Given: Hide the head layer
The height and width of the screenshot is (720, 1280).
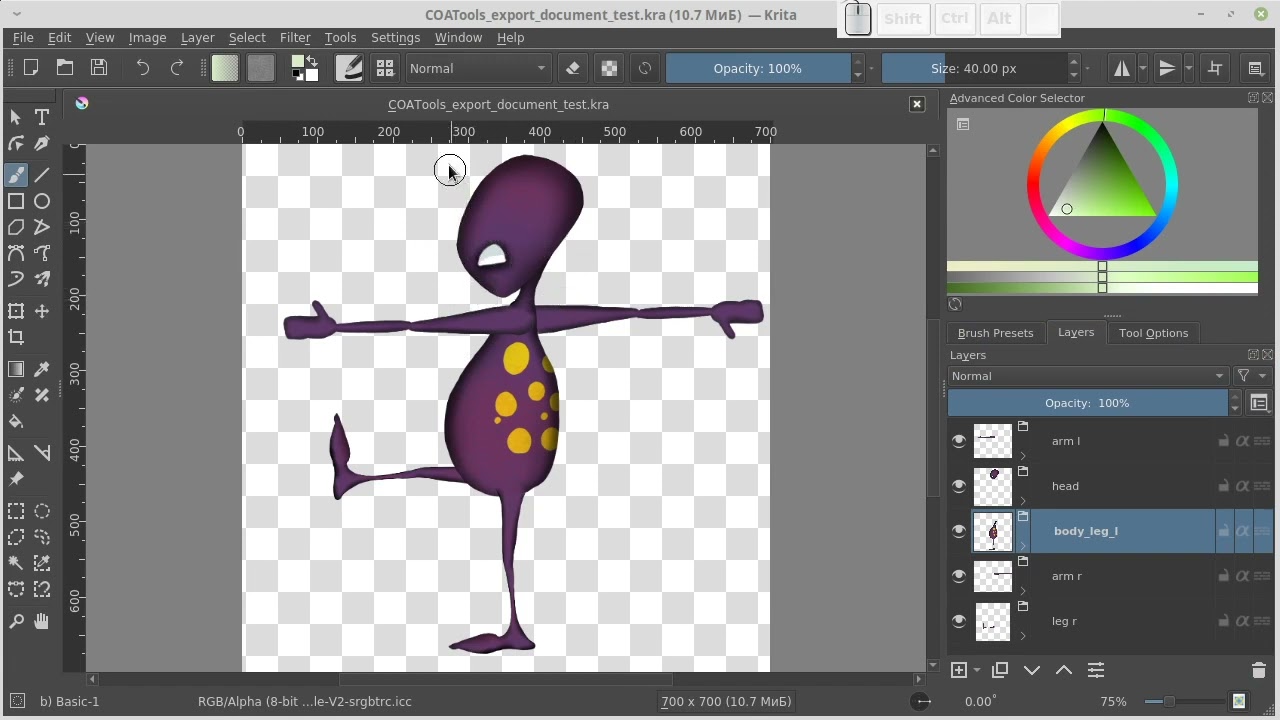Looking at the screenshot, I should [959, 486].
